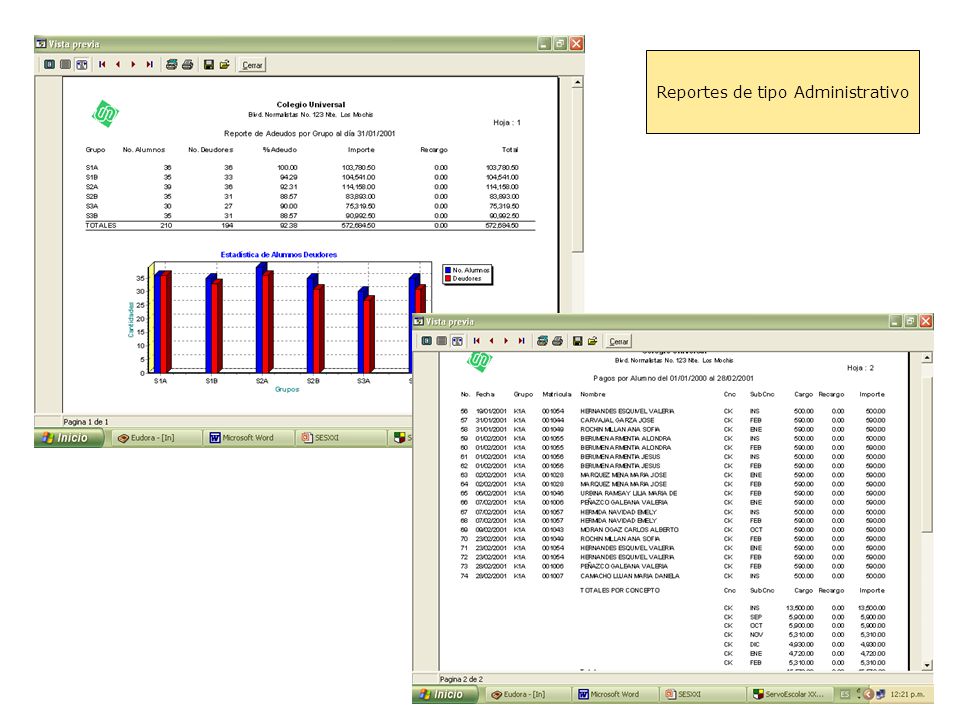Click the 'MORAN DIAZ CARLOS ALBERTO' row
The image size is (960, 720).
pyautogui.click(x=673, y=530)
